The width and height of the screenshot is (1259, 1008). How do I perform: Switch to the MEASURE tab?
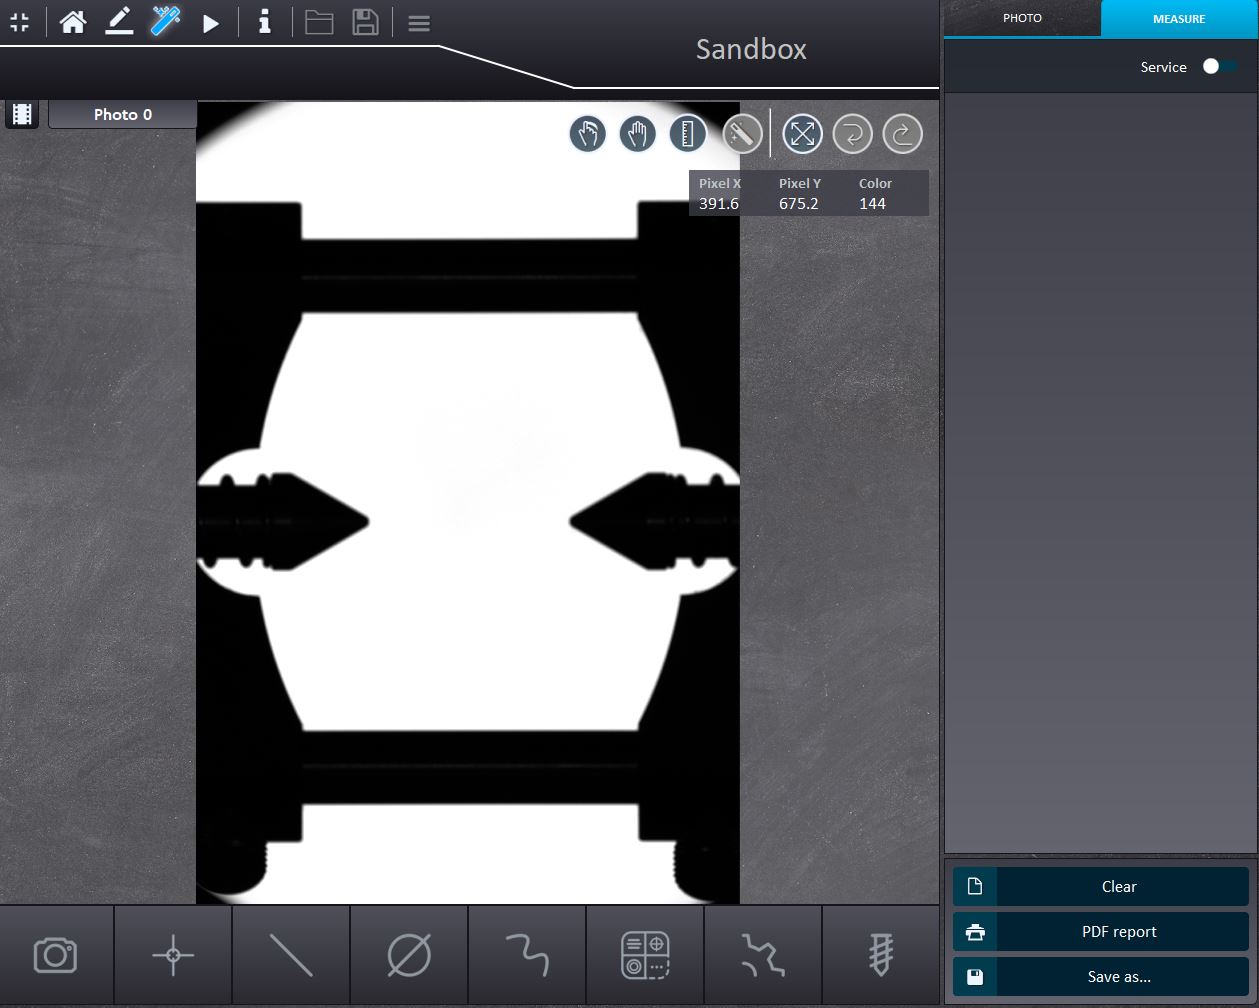point(1178,18)
